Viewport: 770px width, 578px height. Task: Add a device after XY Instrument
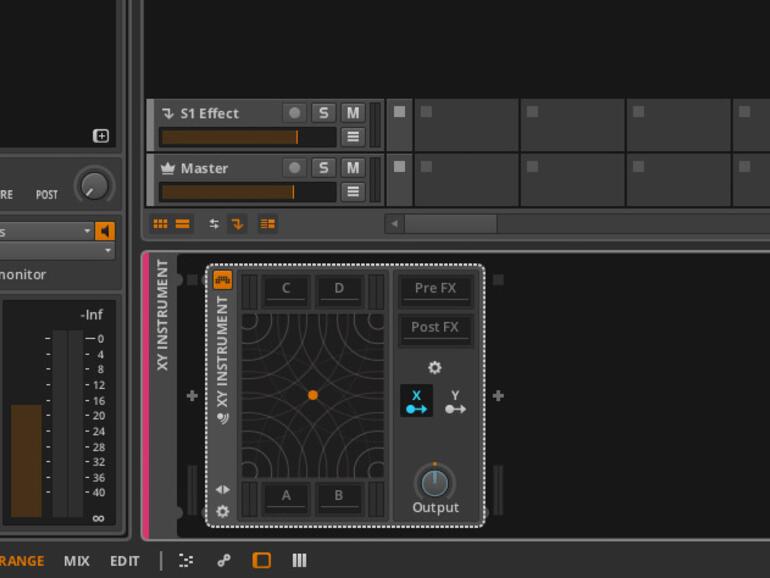click(x=497, y=396)
